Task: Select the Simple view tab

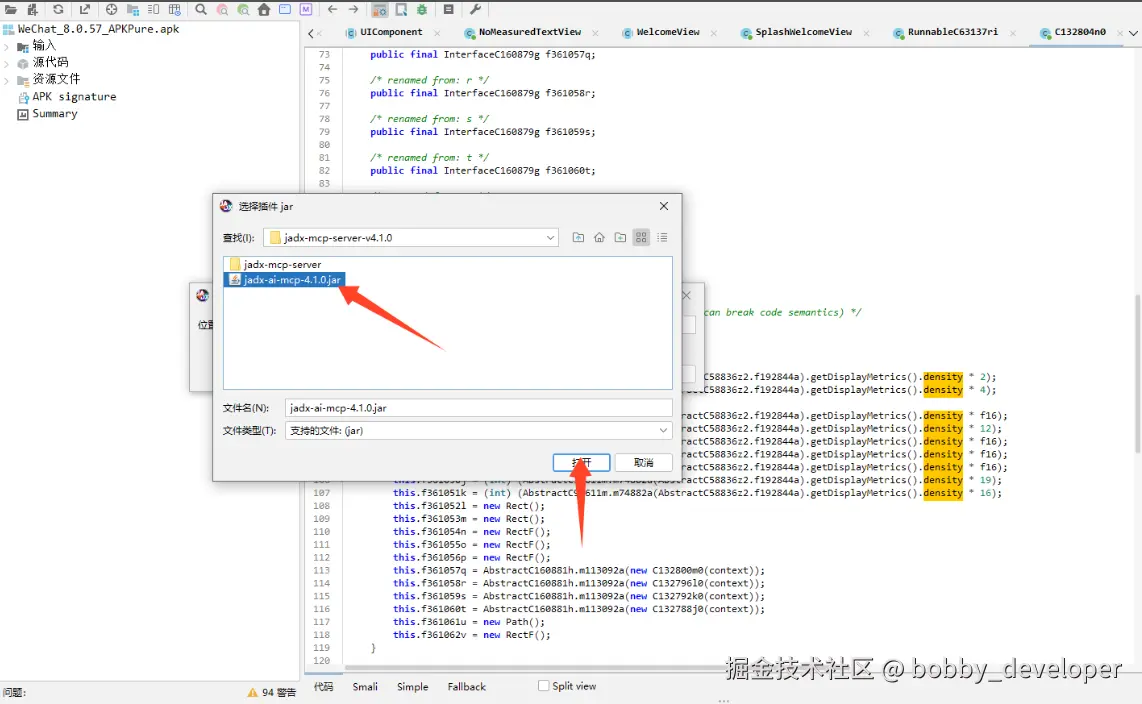Action: point(412,687)
